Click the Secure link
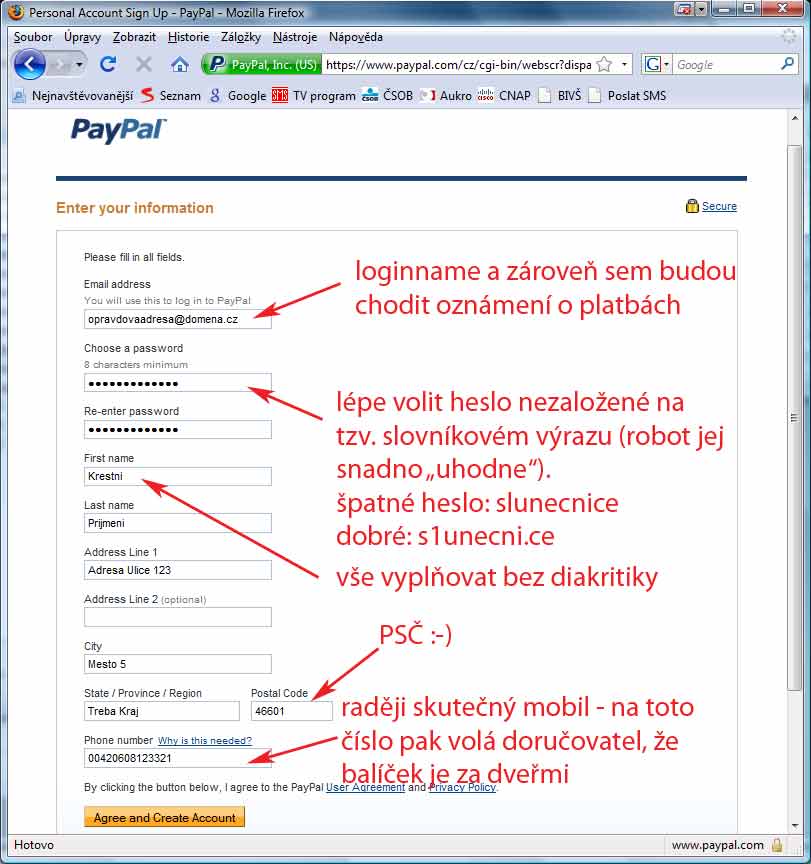The height and width of the screenshot is (864, 811). point(719,206)
